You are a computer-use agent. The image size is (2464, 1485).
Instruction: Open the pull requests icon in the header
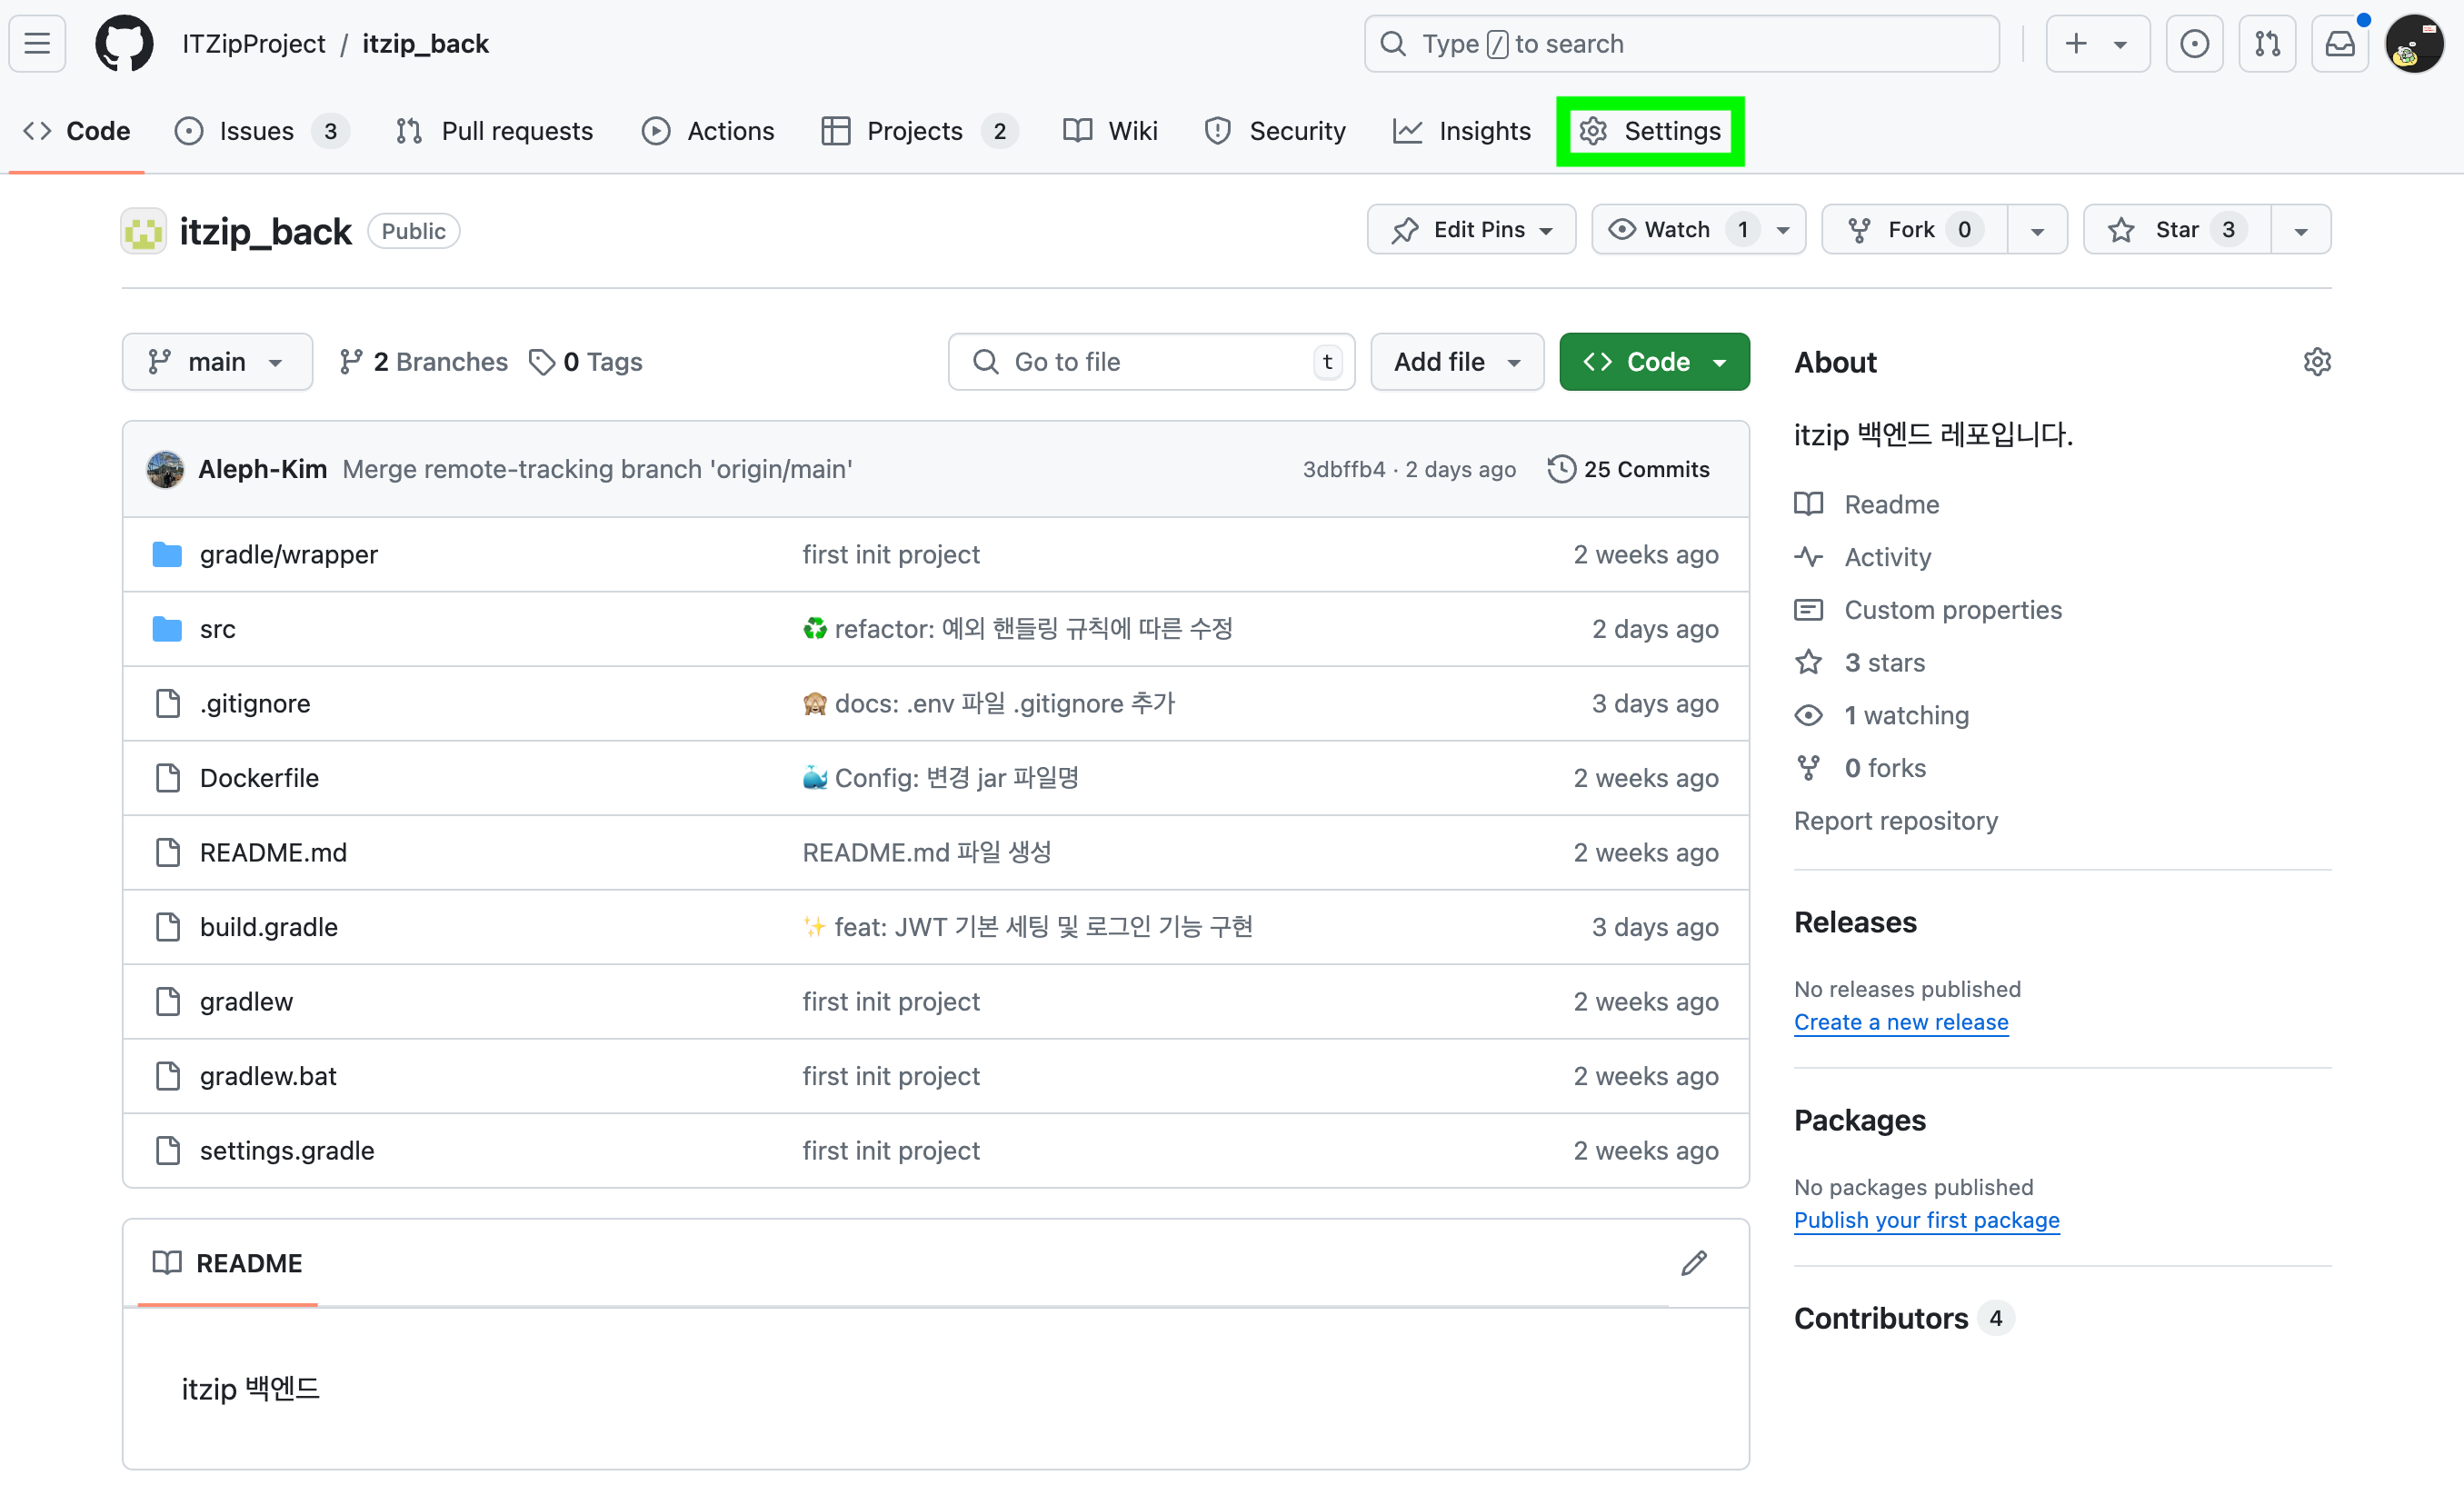point(2267,43)
